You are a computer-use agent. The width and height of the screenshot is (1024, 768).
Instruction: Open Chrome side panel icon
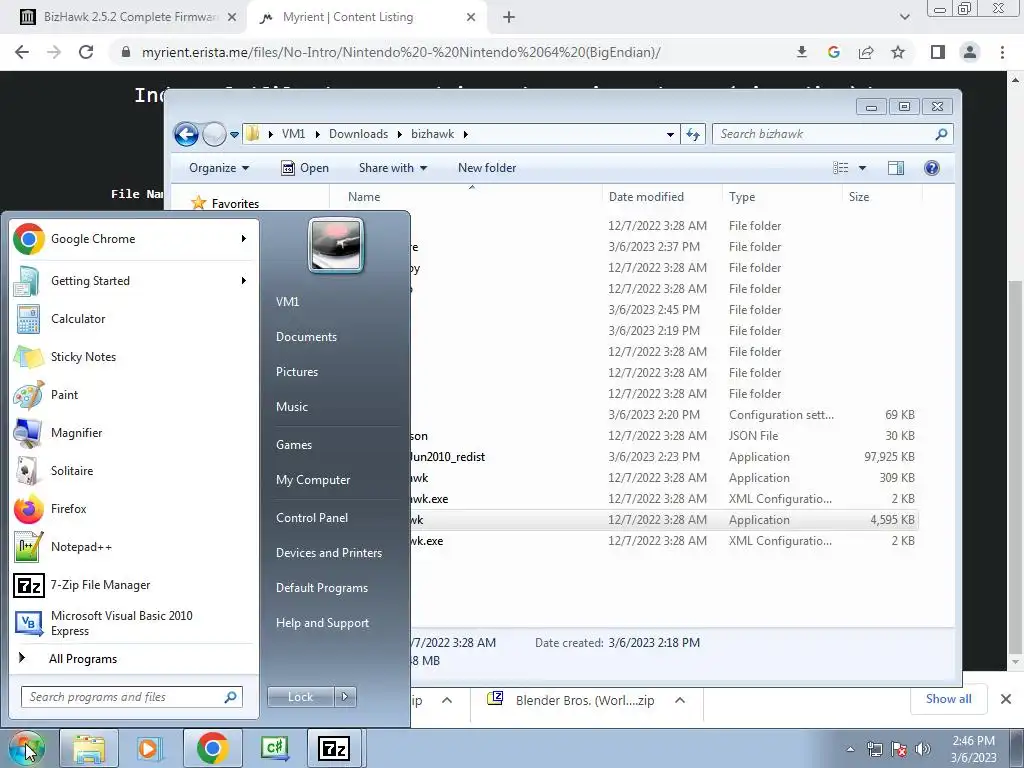click(938, 52)
